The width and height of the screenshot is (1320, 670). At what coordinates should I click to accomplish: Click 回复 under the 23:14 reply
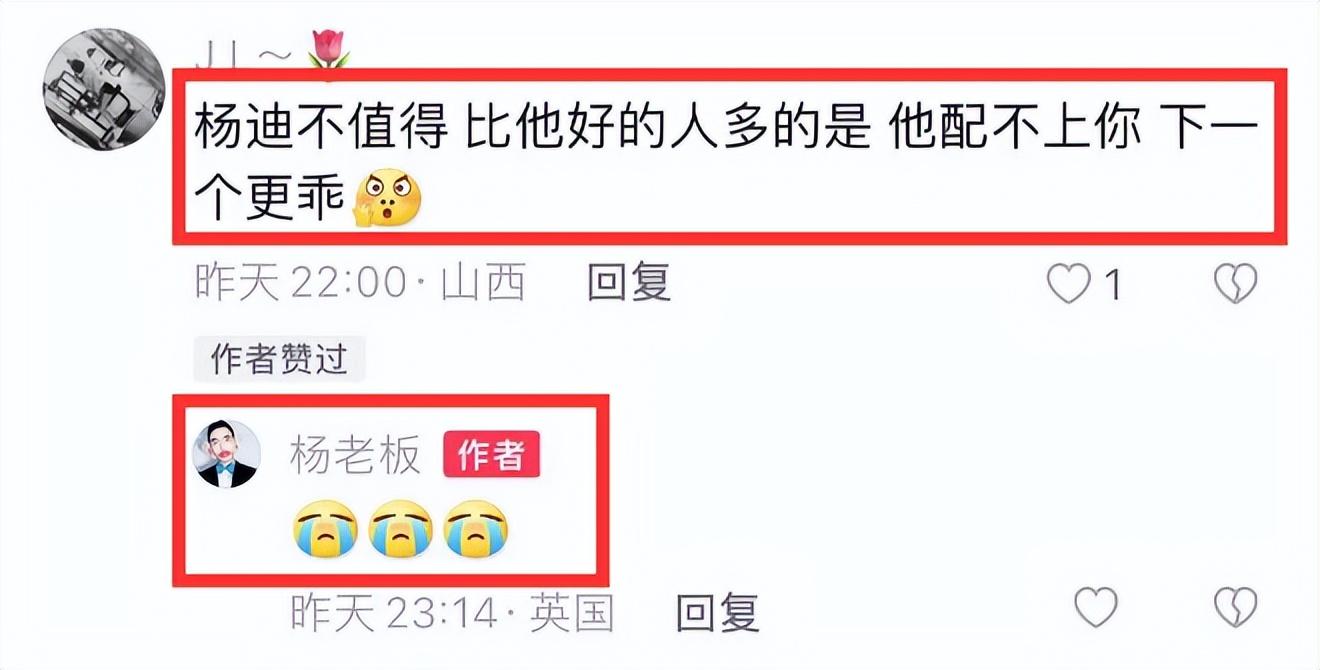(x=718, y=611)
